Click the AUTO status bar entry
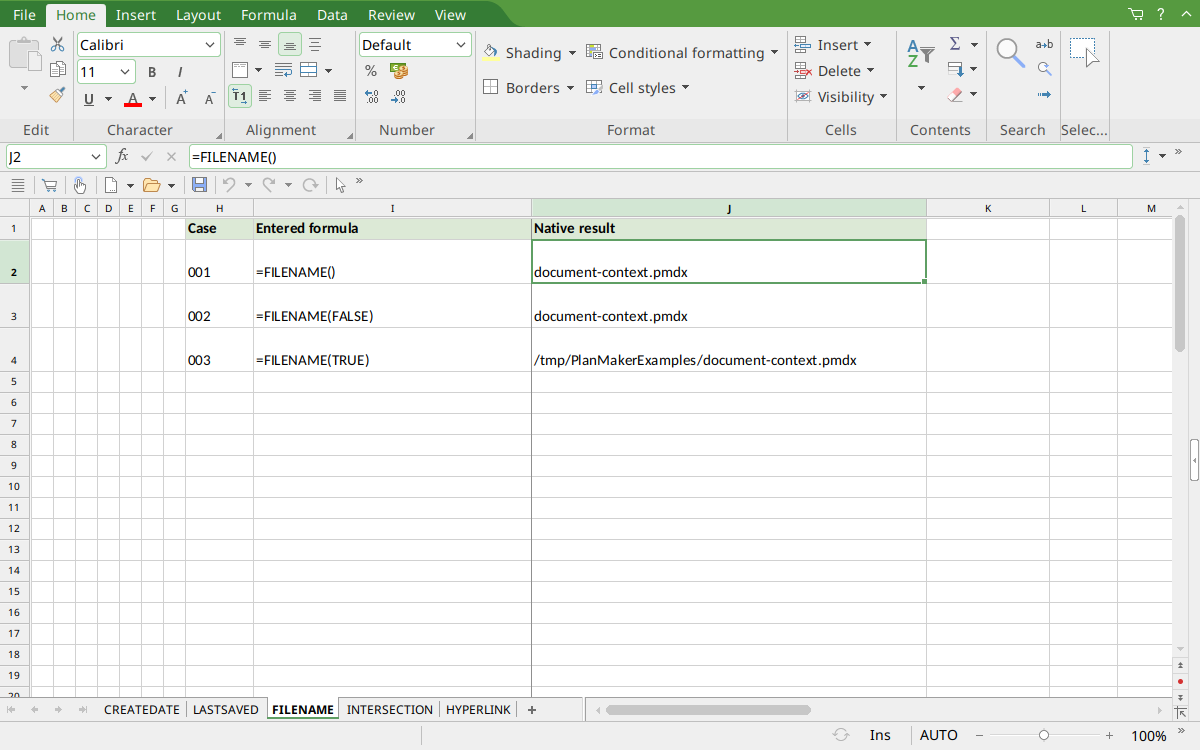The width and height of the screenshot is (1200, 750). pyautogui.click(x=938, y=735)
